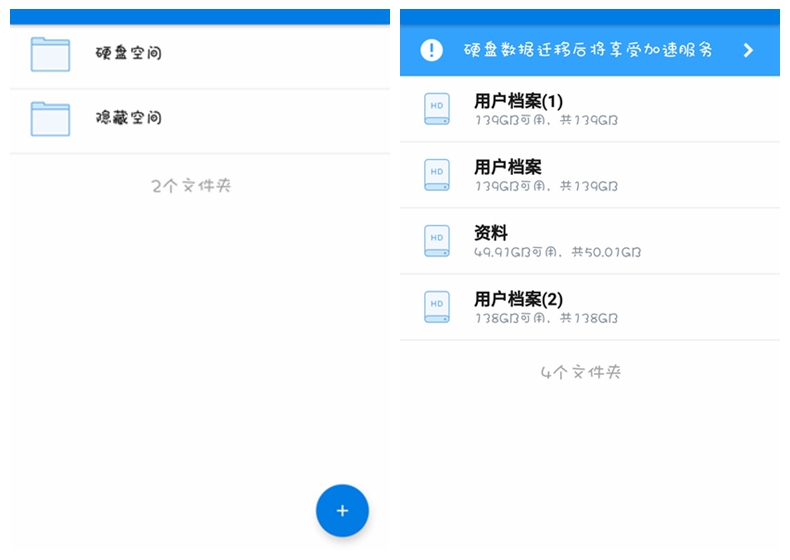
Task: Click the folder icon beside 隐藏空间
Action: coord(50,119)
